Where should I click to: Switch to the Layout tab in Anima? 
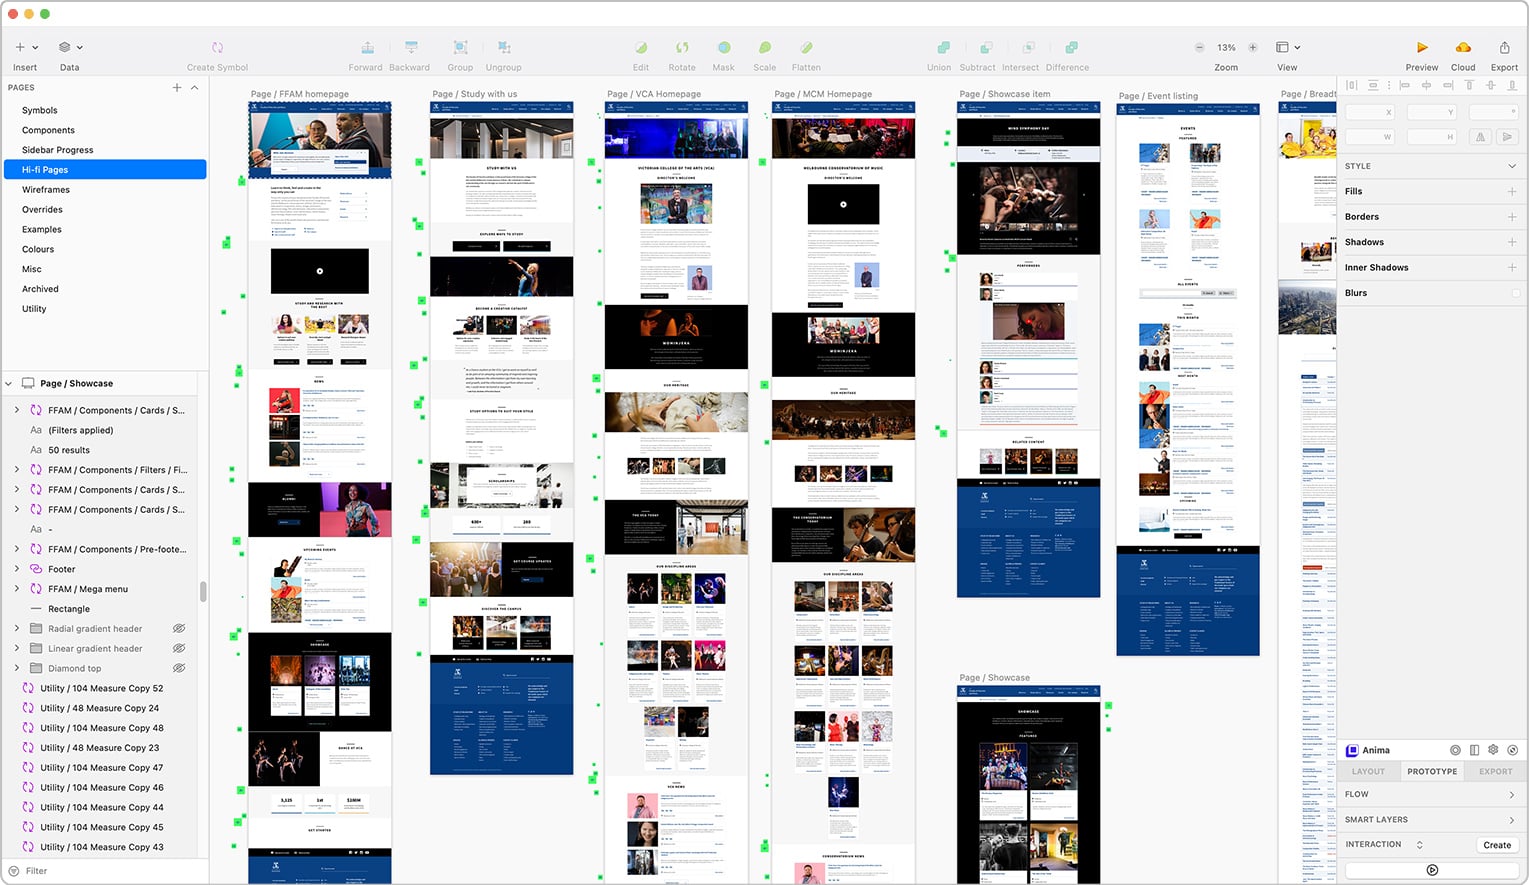(x=1368, y=772)
